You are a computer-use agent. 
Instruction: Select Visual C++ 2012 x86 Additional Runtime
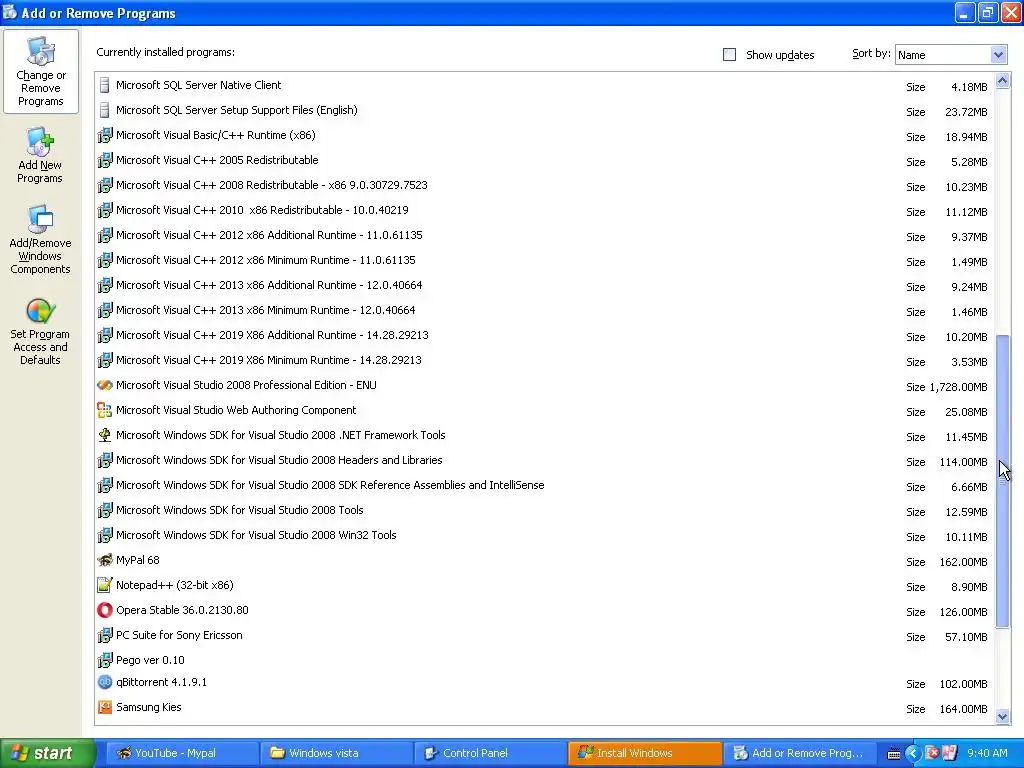544,235
